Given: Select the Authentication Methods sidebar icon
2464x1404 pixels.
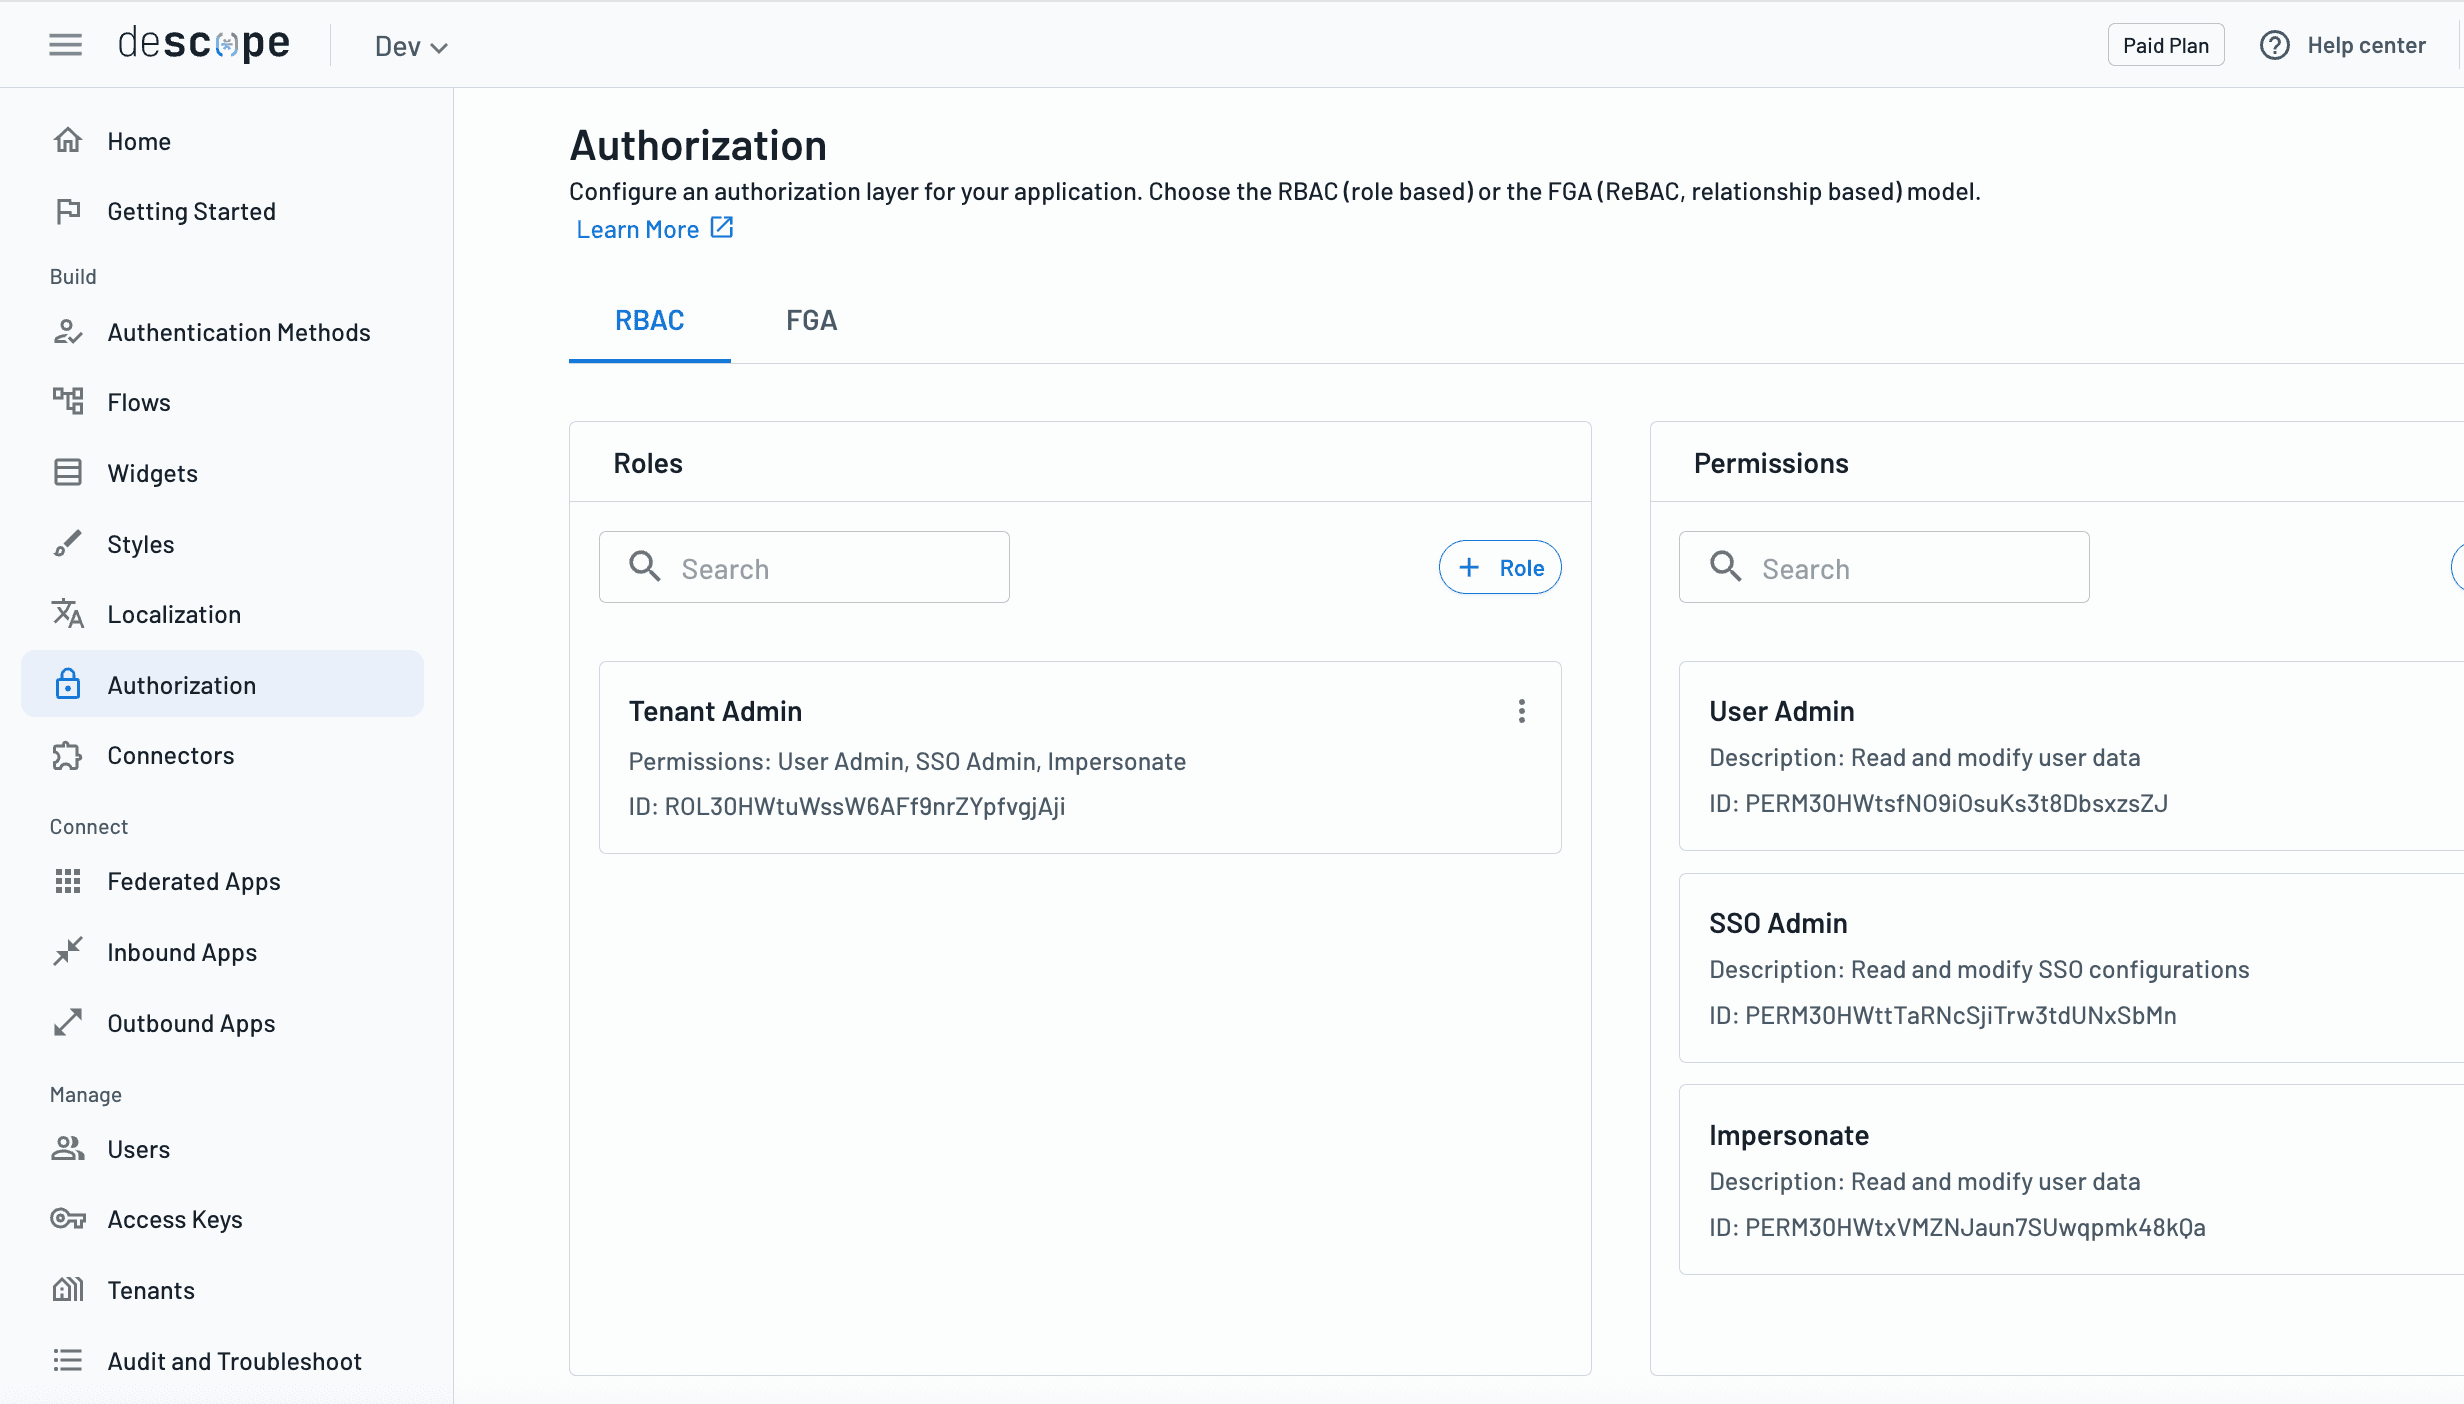Looking at the screenshot, I should pyautogui.click(x=68, y=332).
